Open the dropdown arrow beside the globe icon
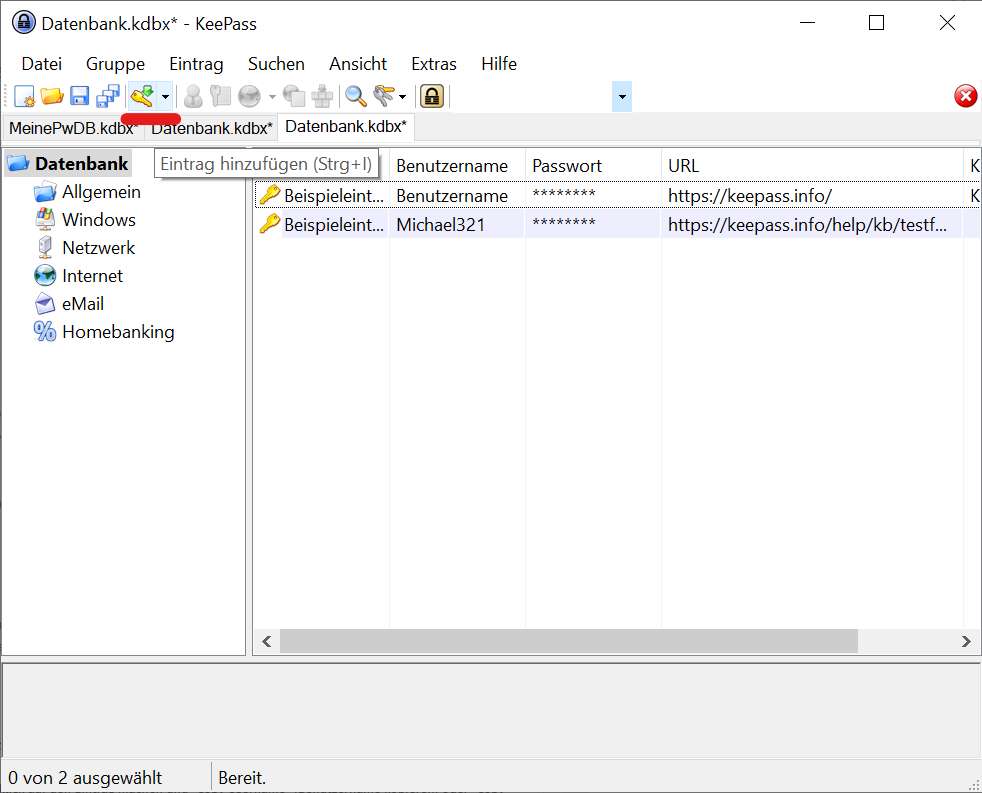Image resolution: width=982 pixels, height=793 pixels. 272,96
